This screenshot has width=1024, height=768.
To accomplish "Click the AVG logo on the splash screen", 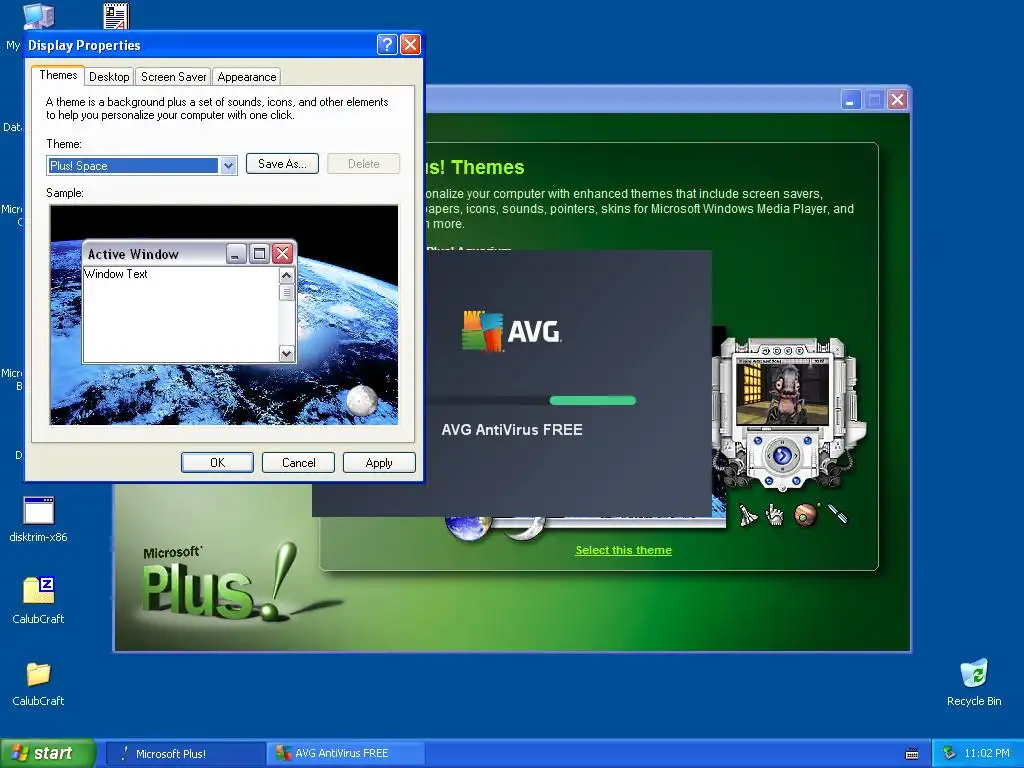I will click(x=511, y=332).
